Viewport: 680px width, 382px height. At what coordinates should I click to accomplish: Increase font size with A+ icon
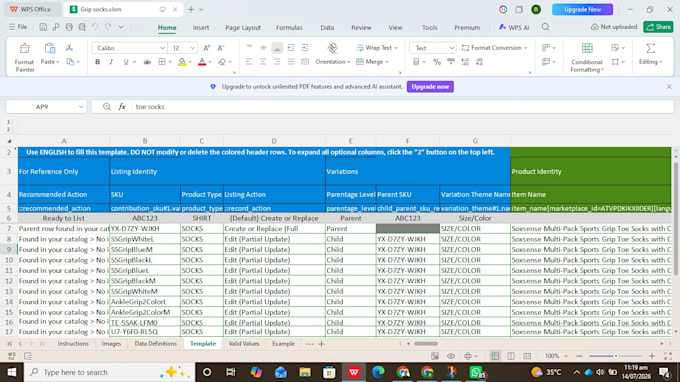click(x=207, y=48)
